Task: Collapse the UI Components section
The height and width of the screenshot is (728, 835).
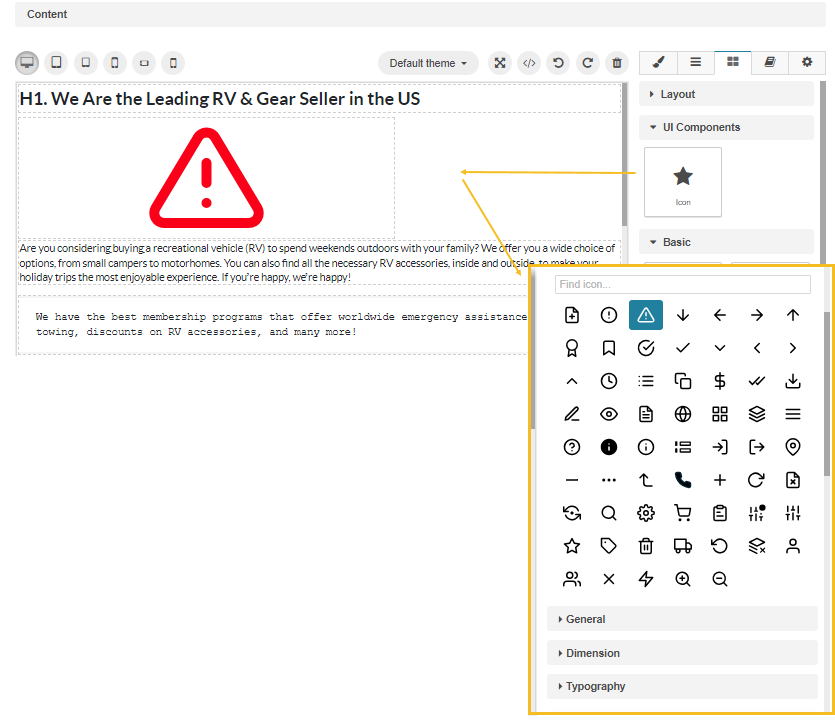Action: click(x=726, y=127)
